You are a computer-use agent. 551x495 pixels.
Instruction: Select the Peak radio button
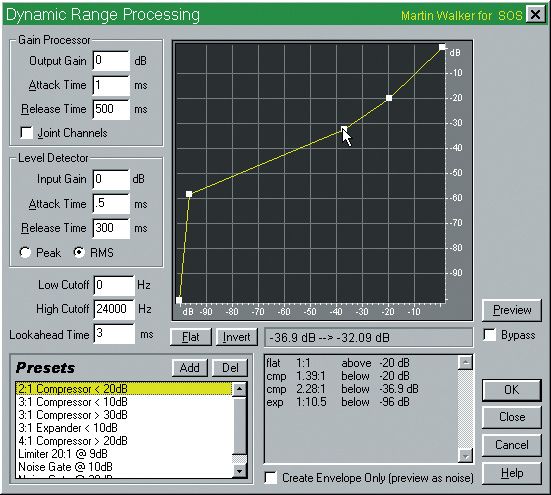pos(25,253)
